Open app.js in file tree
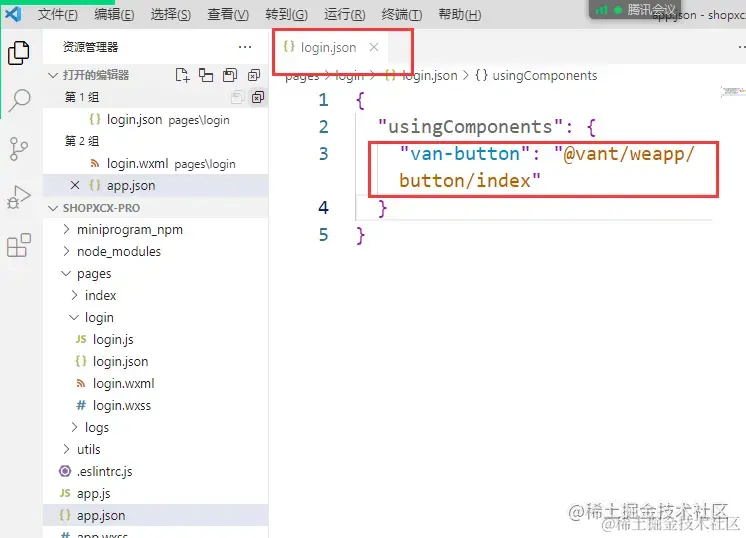746x538 pixels. pos(156,494)
